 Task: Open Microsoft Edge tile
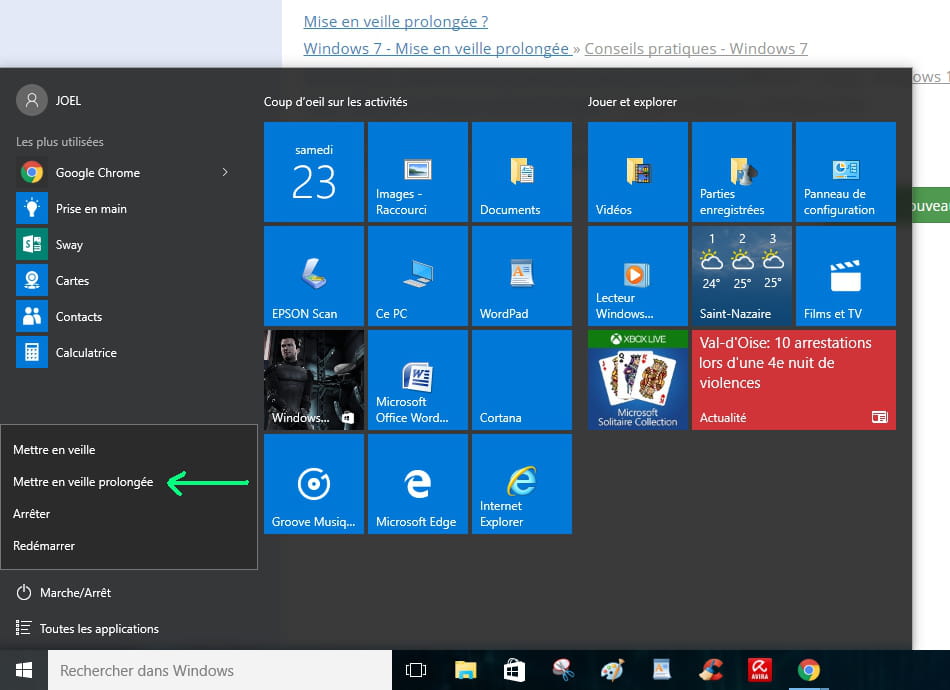pos(417,483)
